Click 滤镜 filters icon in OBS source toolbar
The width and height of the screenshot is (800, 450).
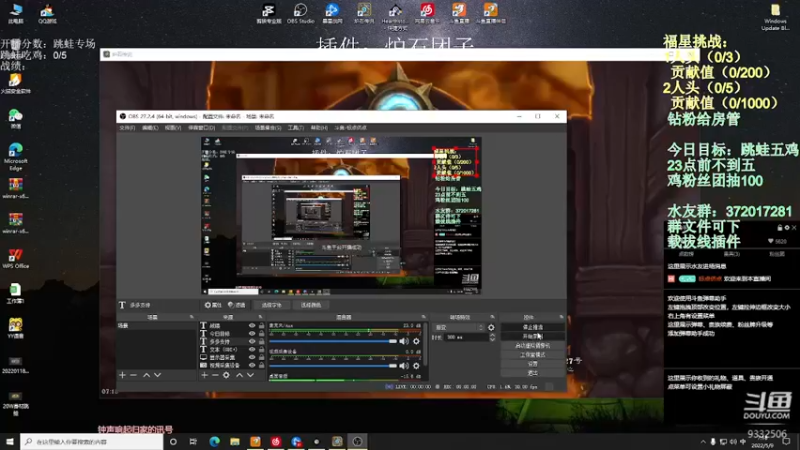236,305
